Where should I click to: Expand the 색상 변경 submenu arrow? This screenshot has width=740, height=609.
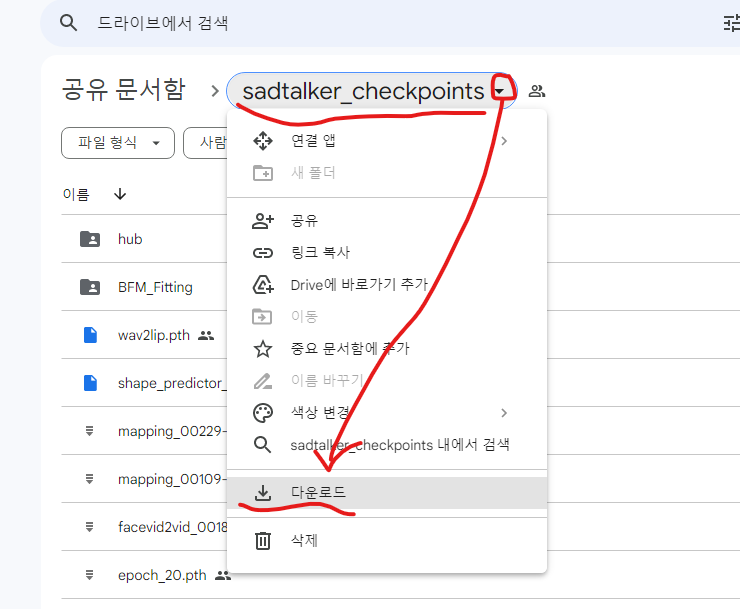tap(504, 413)
